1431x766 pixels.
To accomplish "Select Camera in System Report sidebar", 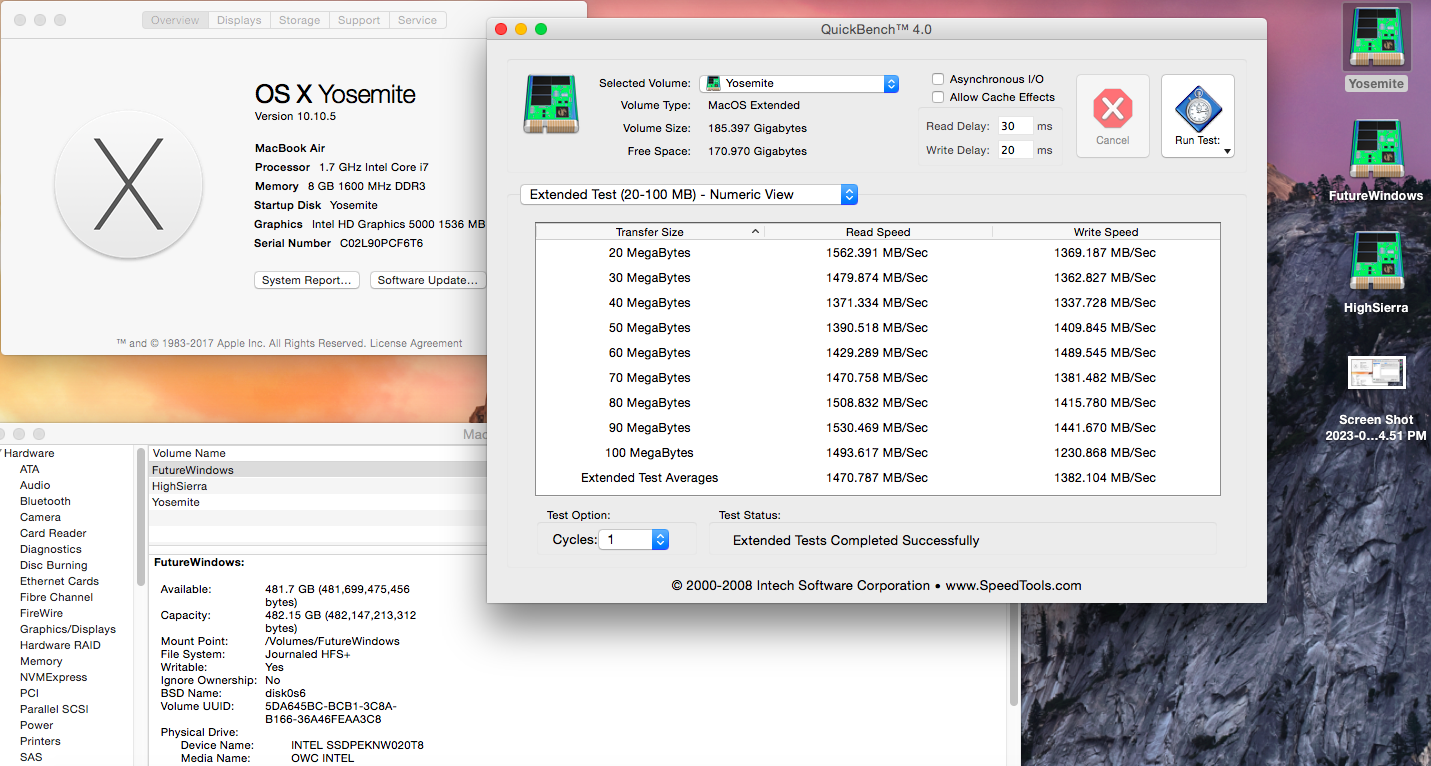I will [x=40, y=517].
